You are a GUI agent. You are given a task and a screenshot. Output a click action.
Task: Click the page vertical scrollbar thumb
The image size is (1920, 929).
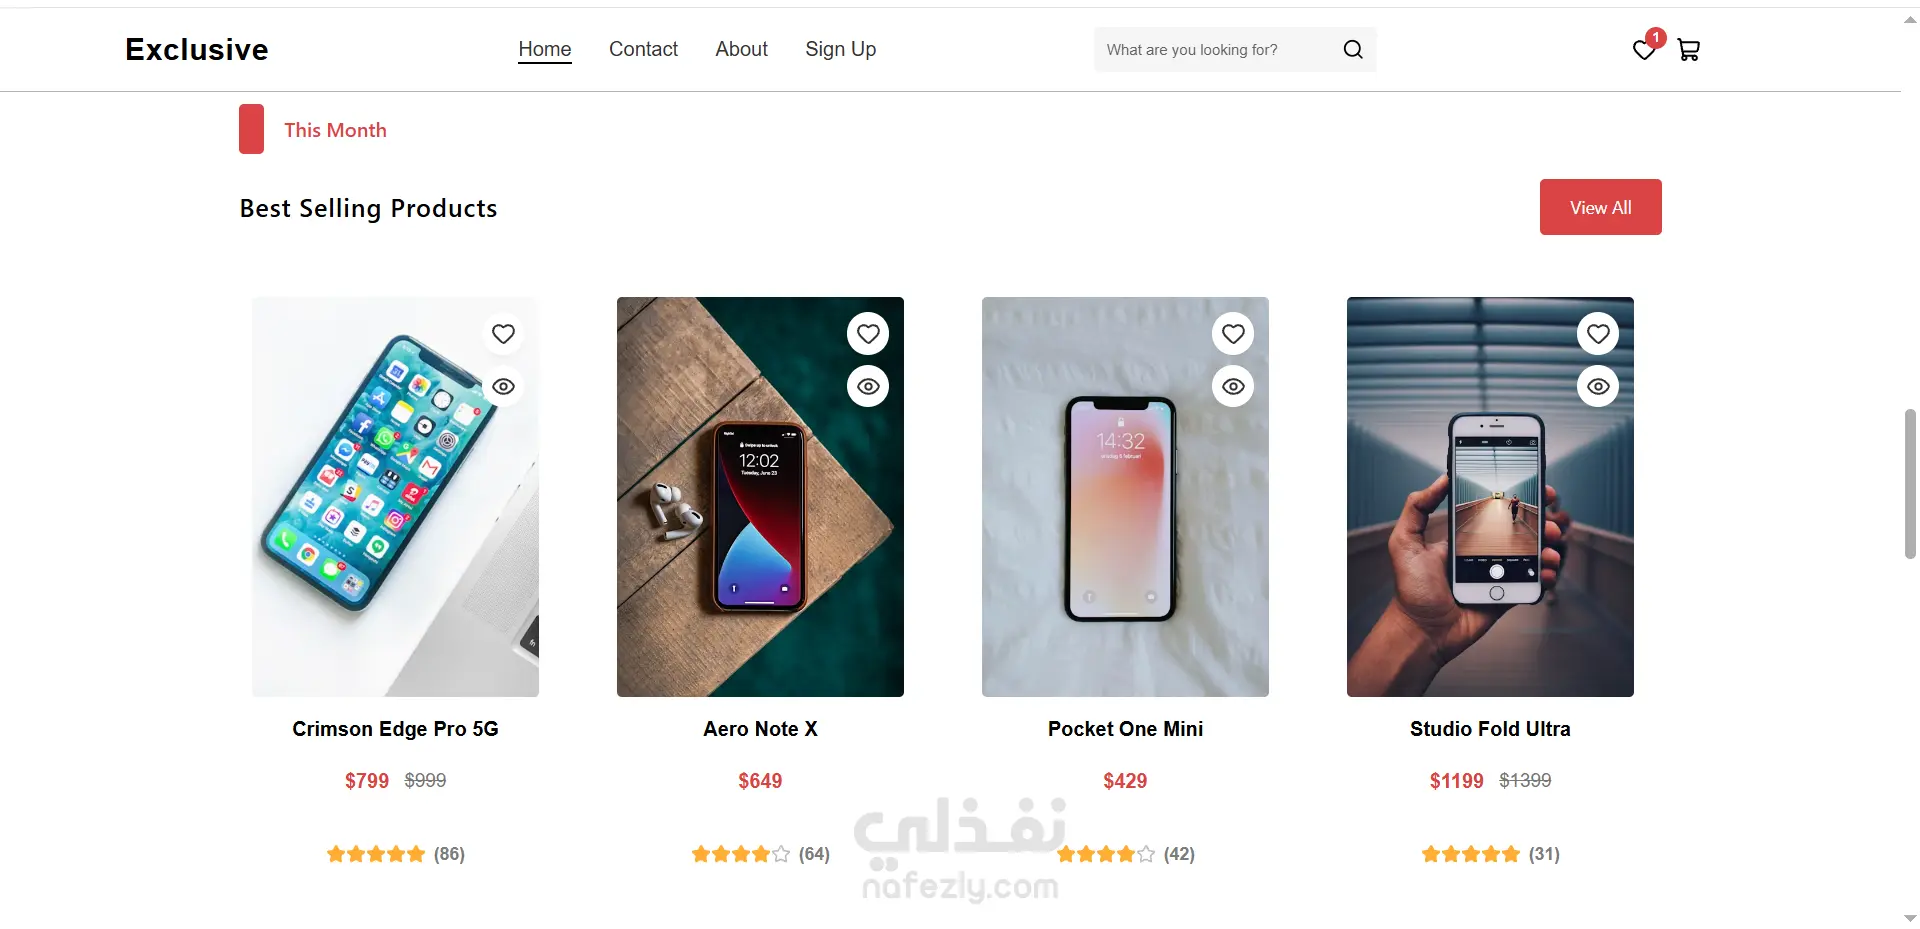tap(1910, 484)
